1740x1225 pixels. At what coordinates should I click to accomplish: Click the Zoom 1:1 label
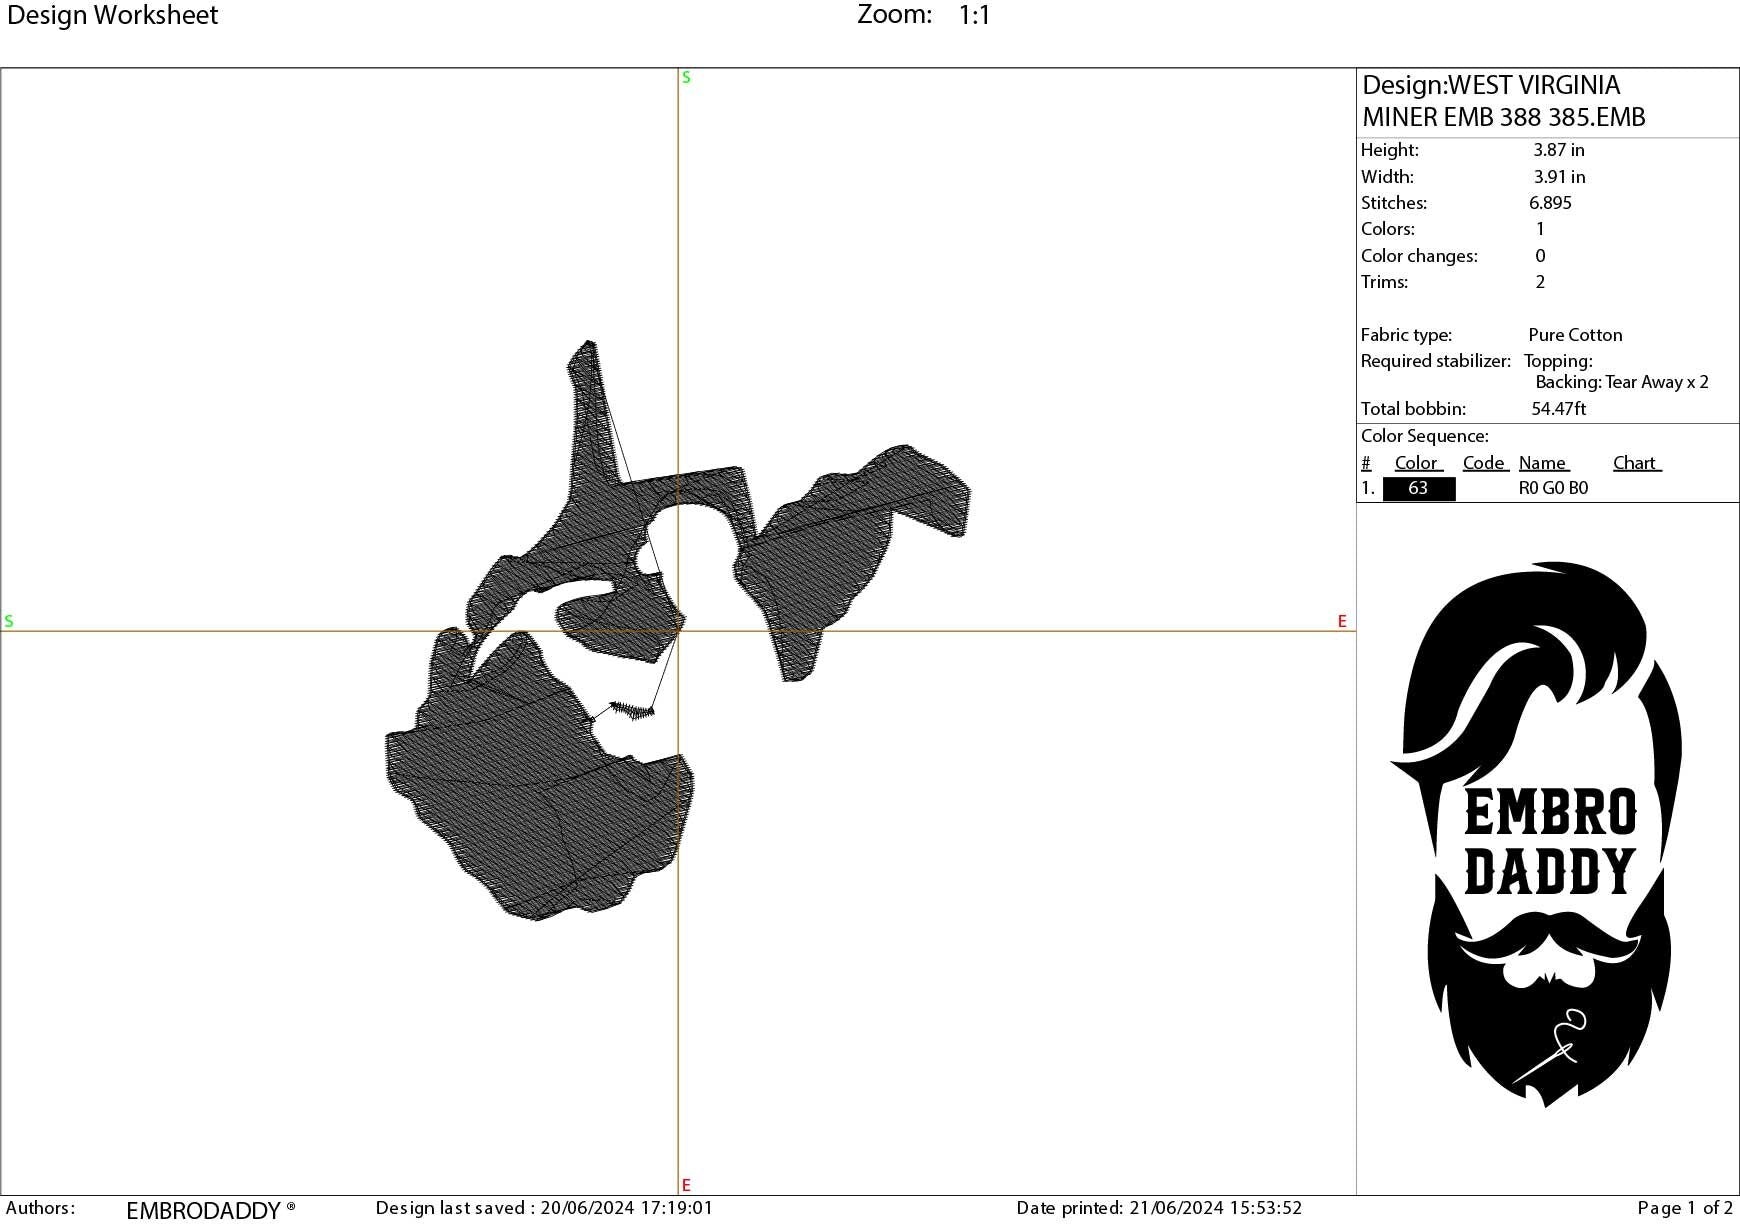coord(923,15)
